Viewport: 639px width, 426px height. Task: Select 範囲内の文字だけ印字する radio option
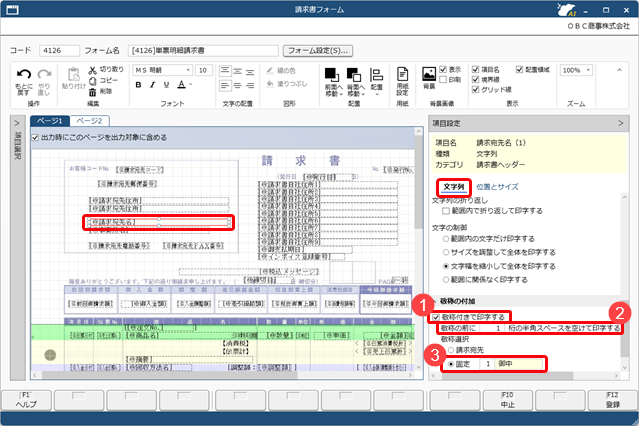(x=446, y=238)
